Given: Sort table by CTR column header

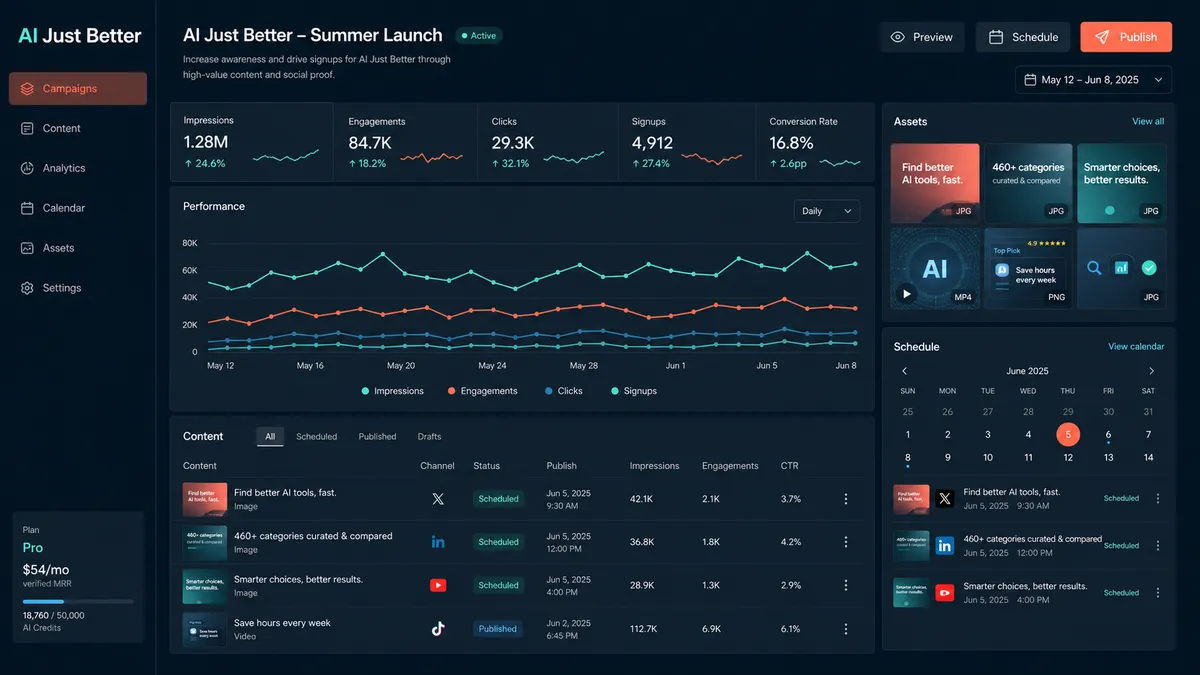Looking at the screenshot, I should (x=789, y=466).
